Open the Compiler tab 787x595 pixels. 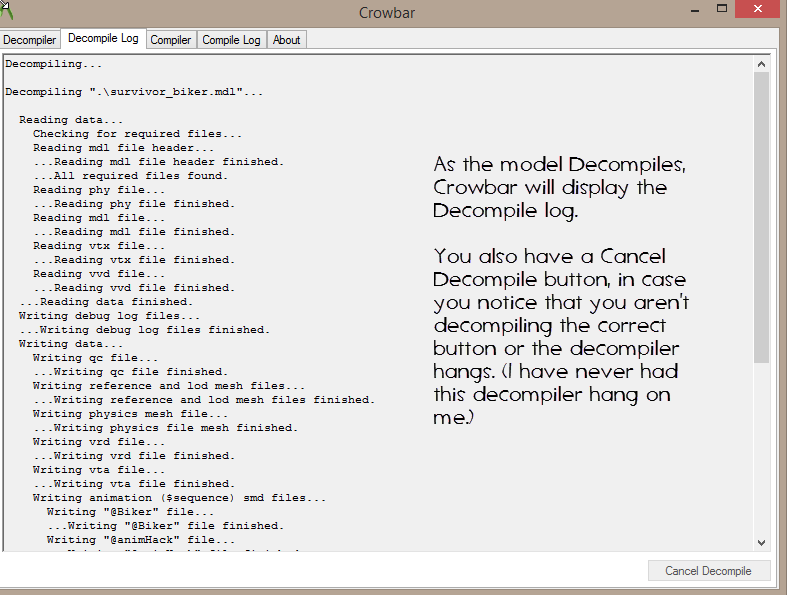(x=171, y=40)
